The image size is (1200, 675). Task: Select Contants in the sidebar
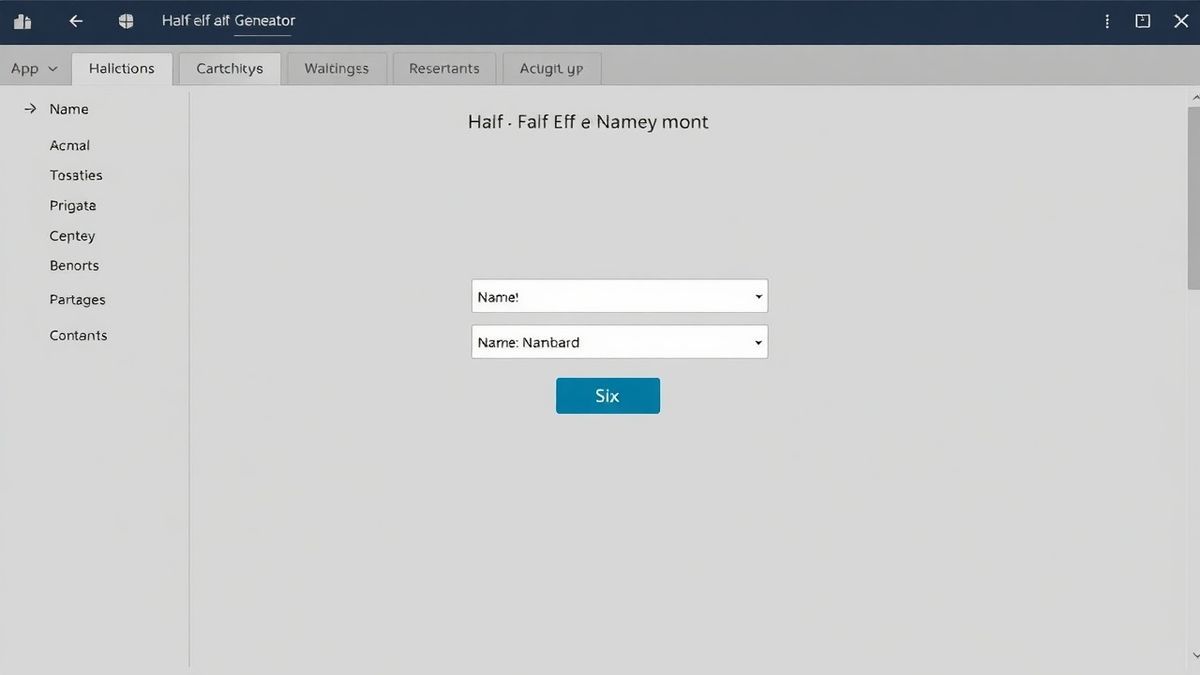coord(78,335)
